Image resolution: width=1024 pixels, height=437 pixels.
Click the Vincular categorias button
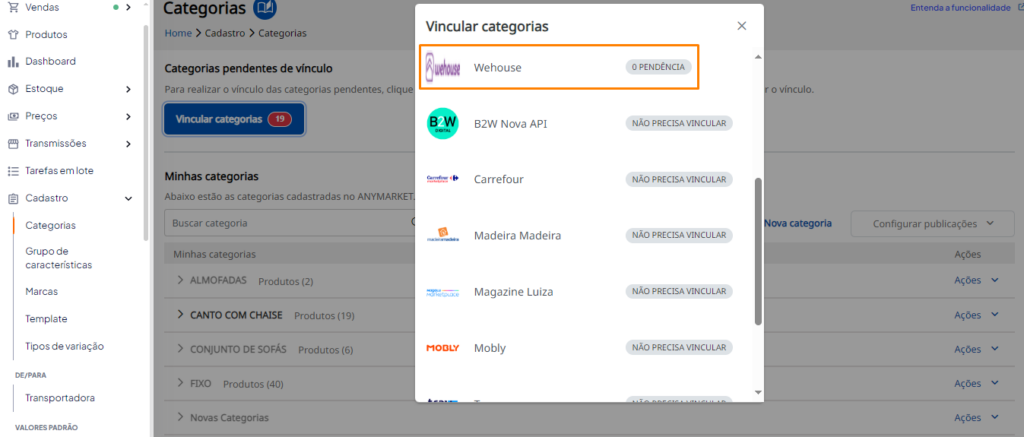coord(234,119)
